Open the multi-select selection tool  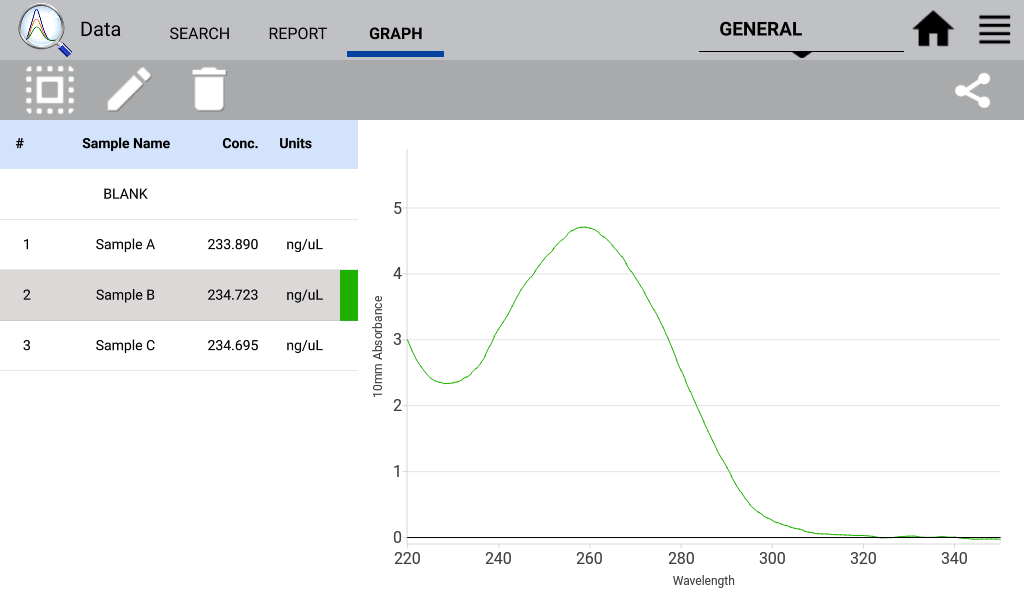pos(48,90)
